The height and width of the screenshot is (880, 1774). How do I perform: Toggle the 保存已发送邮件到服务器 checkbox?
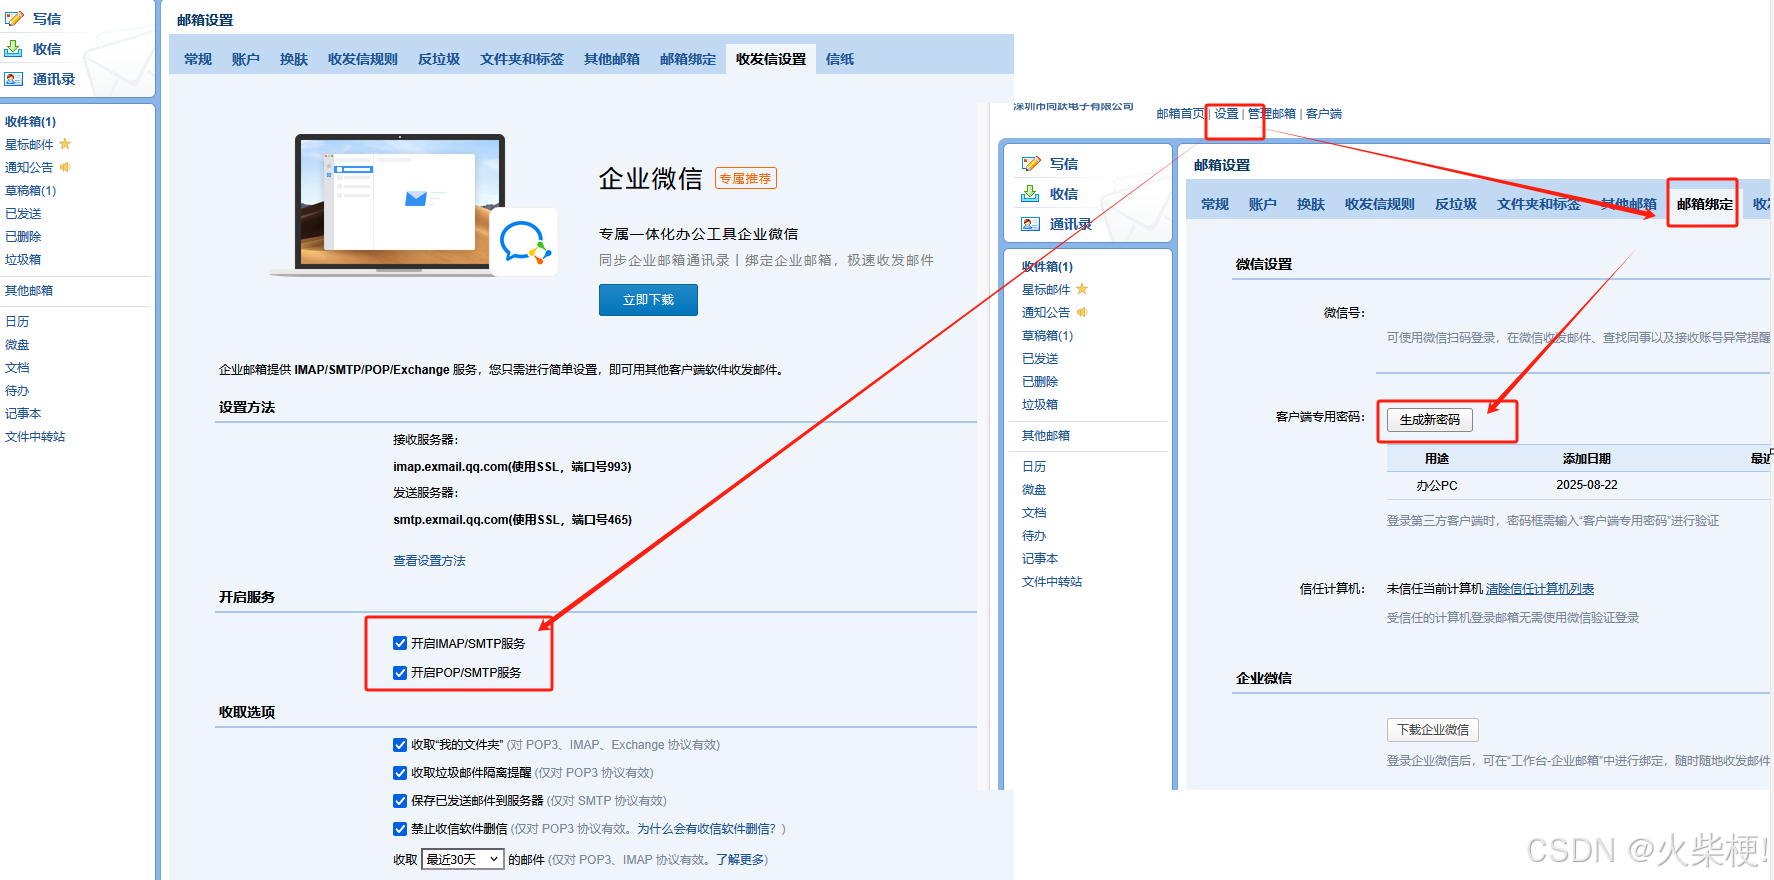(400, 800)
